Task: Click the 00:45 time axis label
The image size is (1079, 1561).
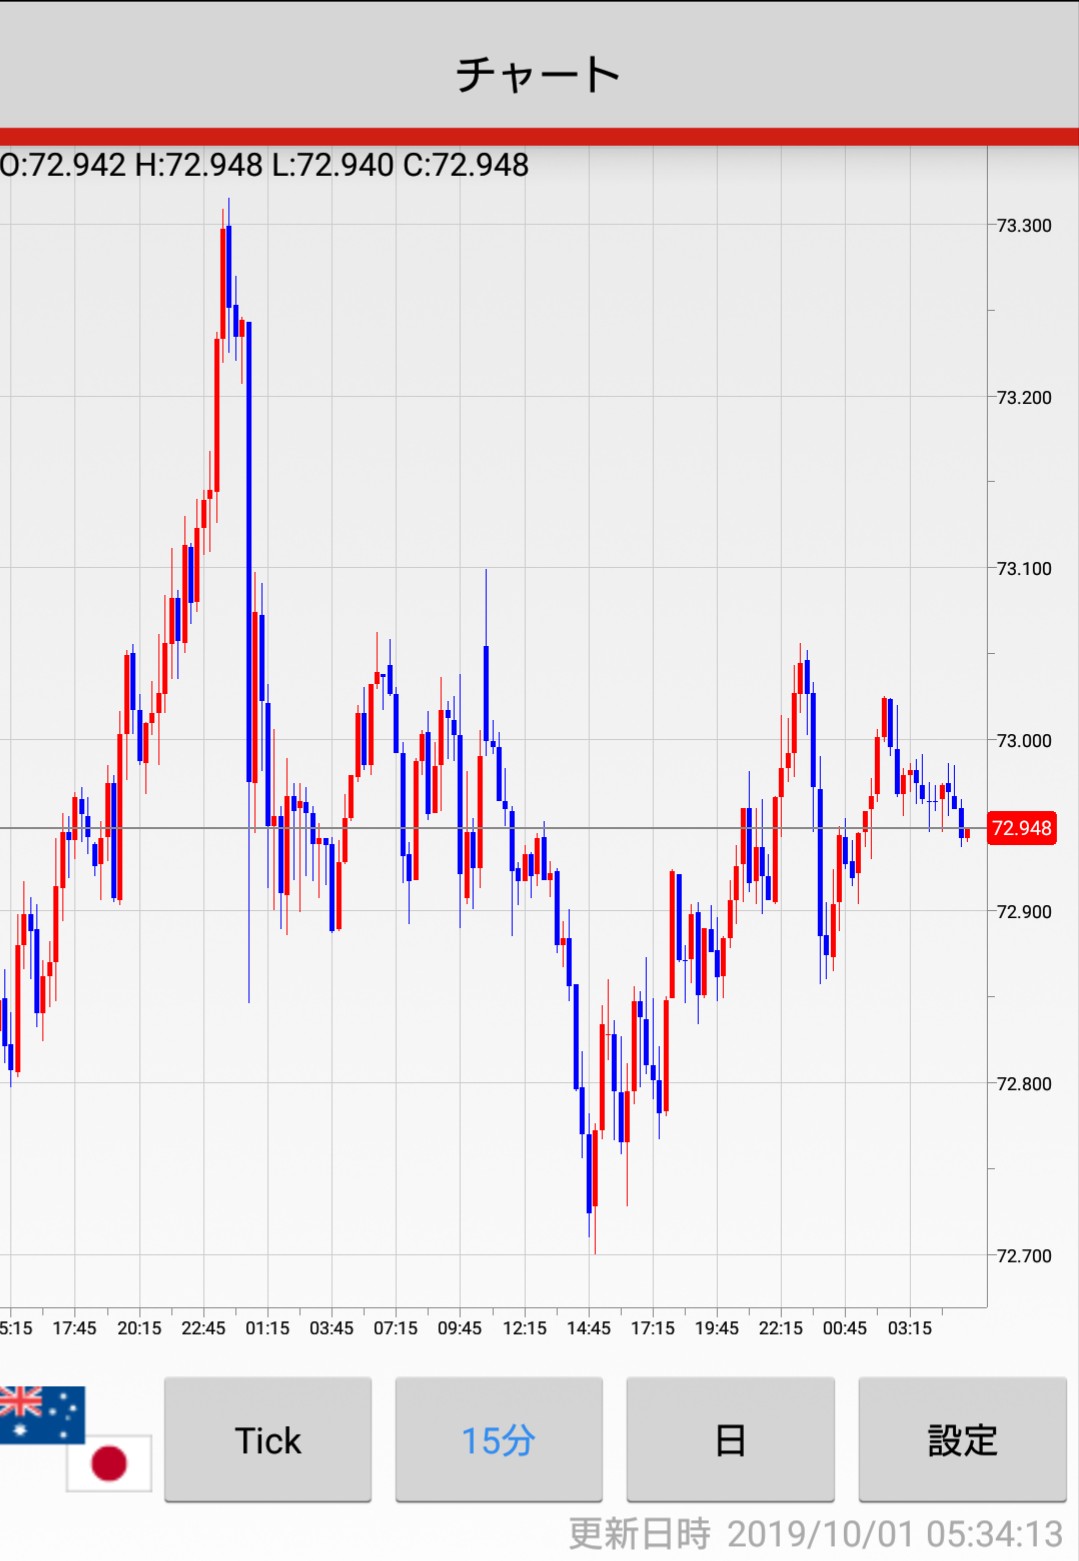Action: (x=845, y=1328)
